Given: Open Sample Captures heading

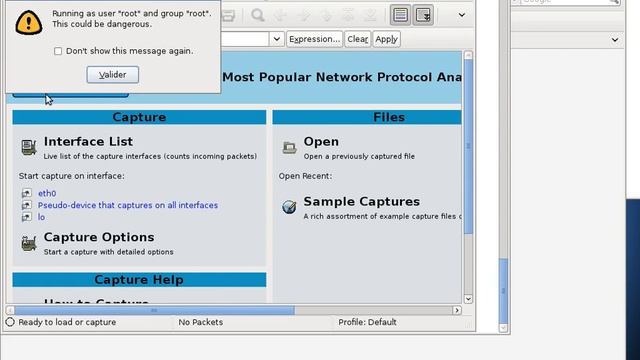Looking at the screenshot, I should pos(362,201).
